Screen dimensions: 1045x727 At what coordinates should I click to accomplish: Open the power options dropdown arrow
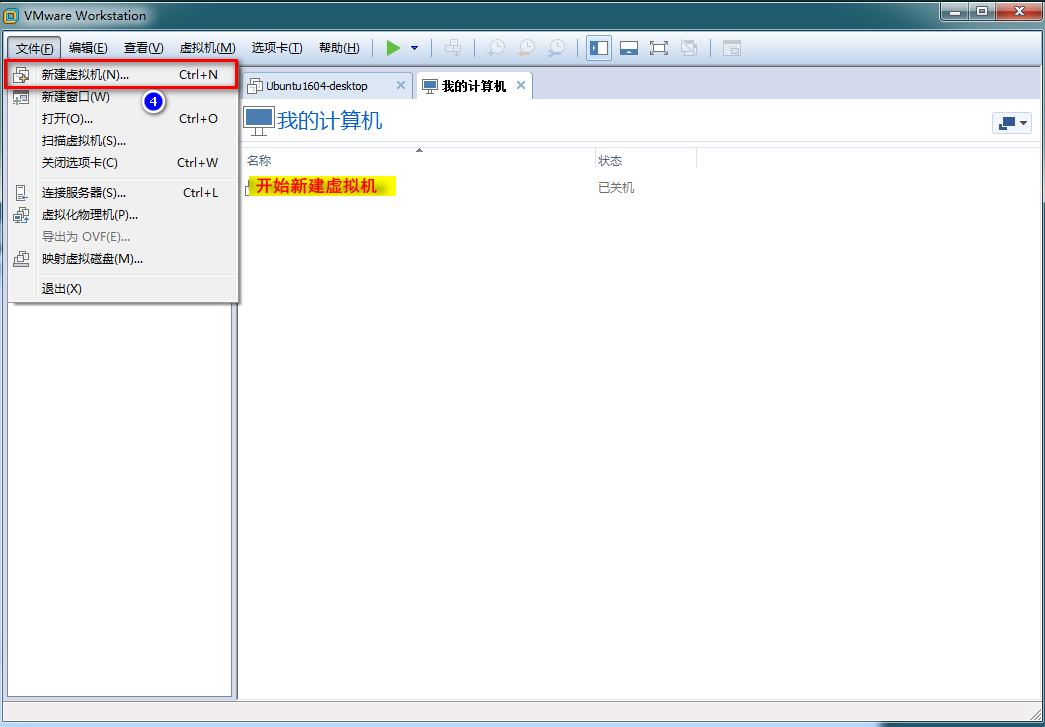click(x=415, y=48)
